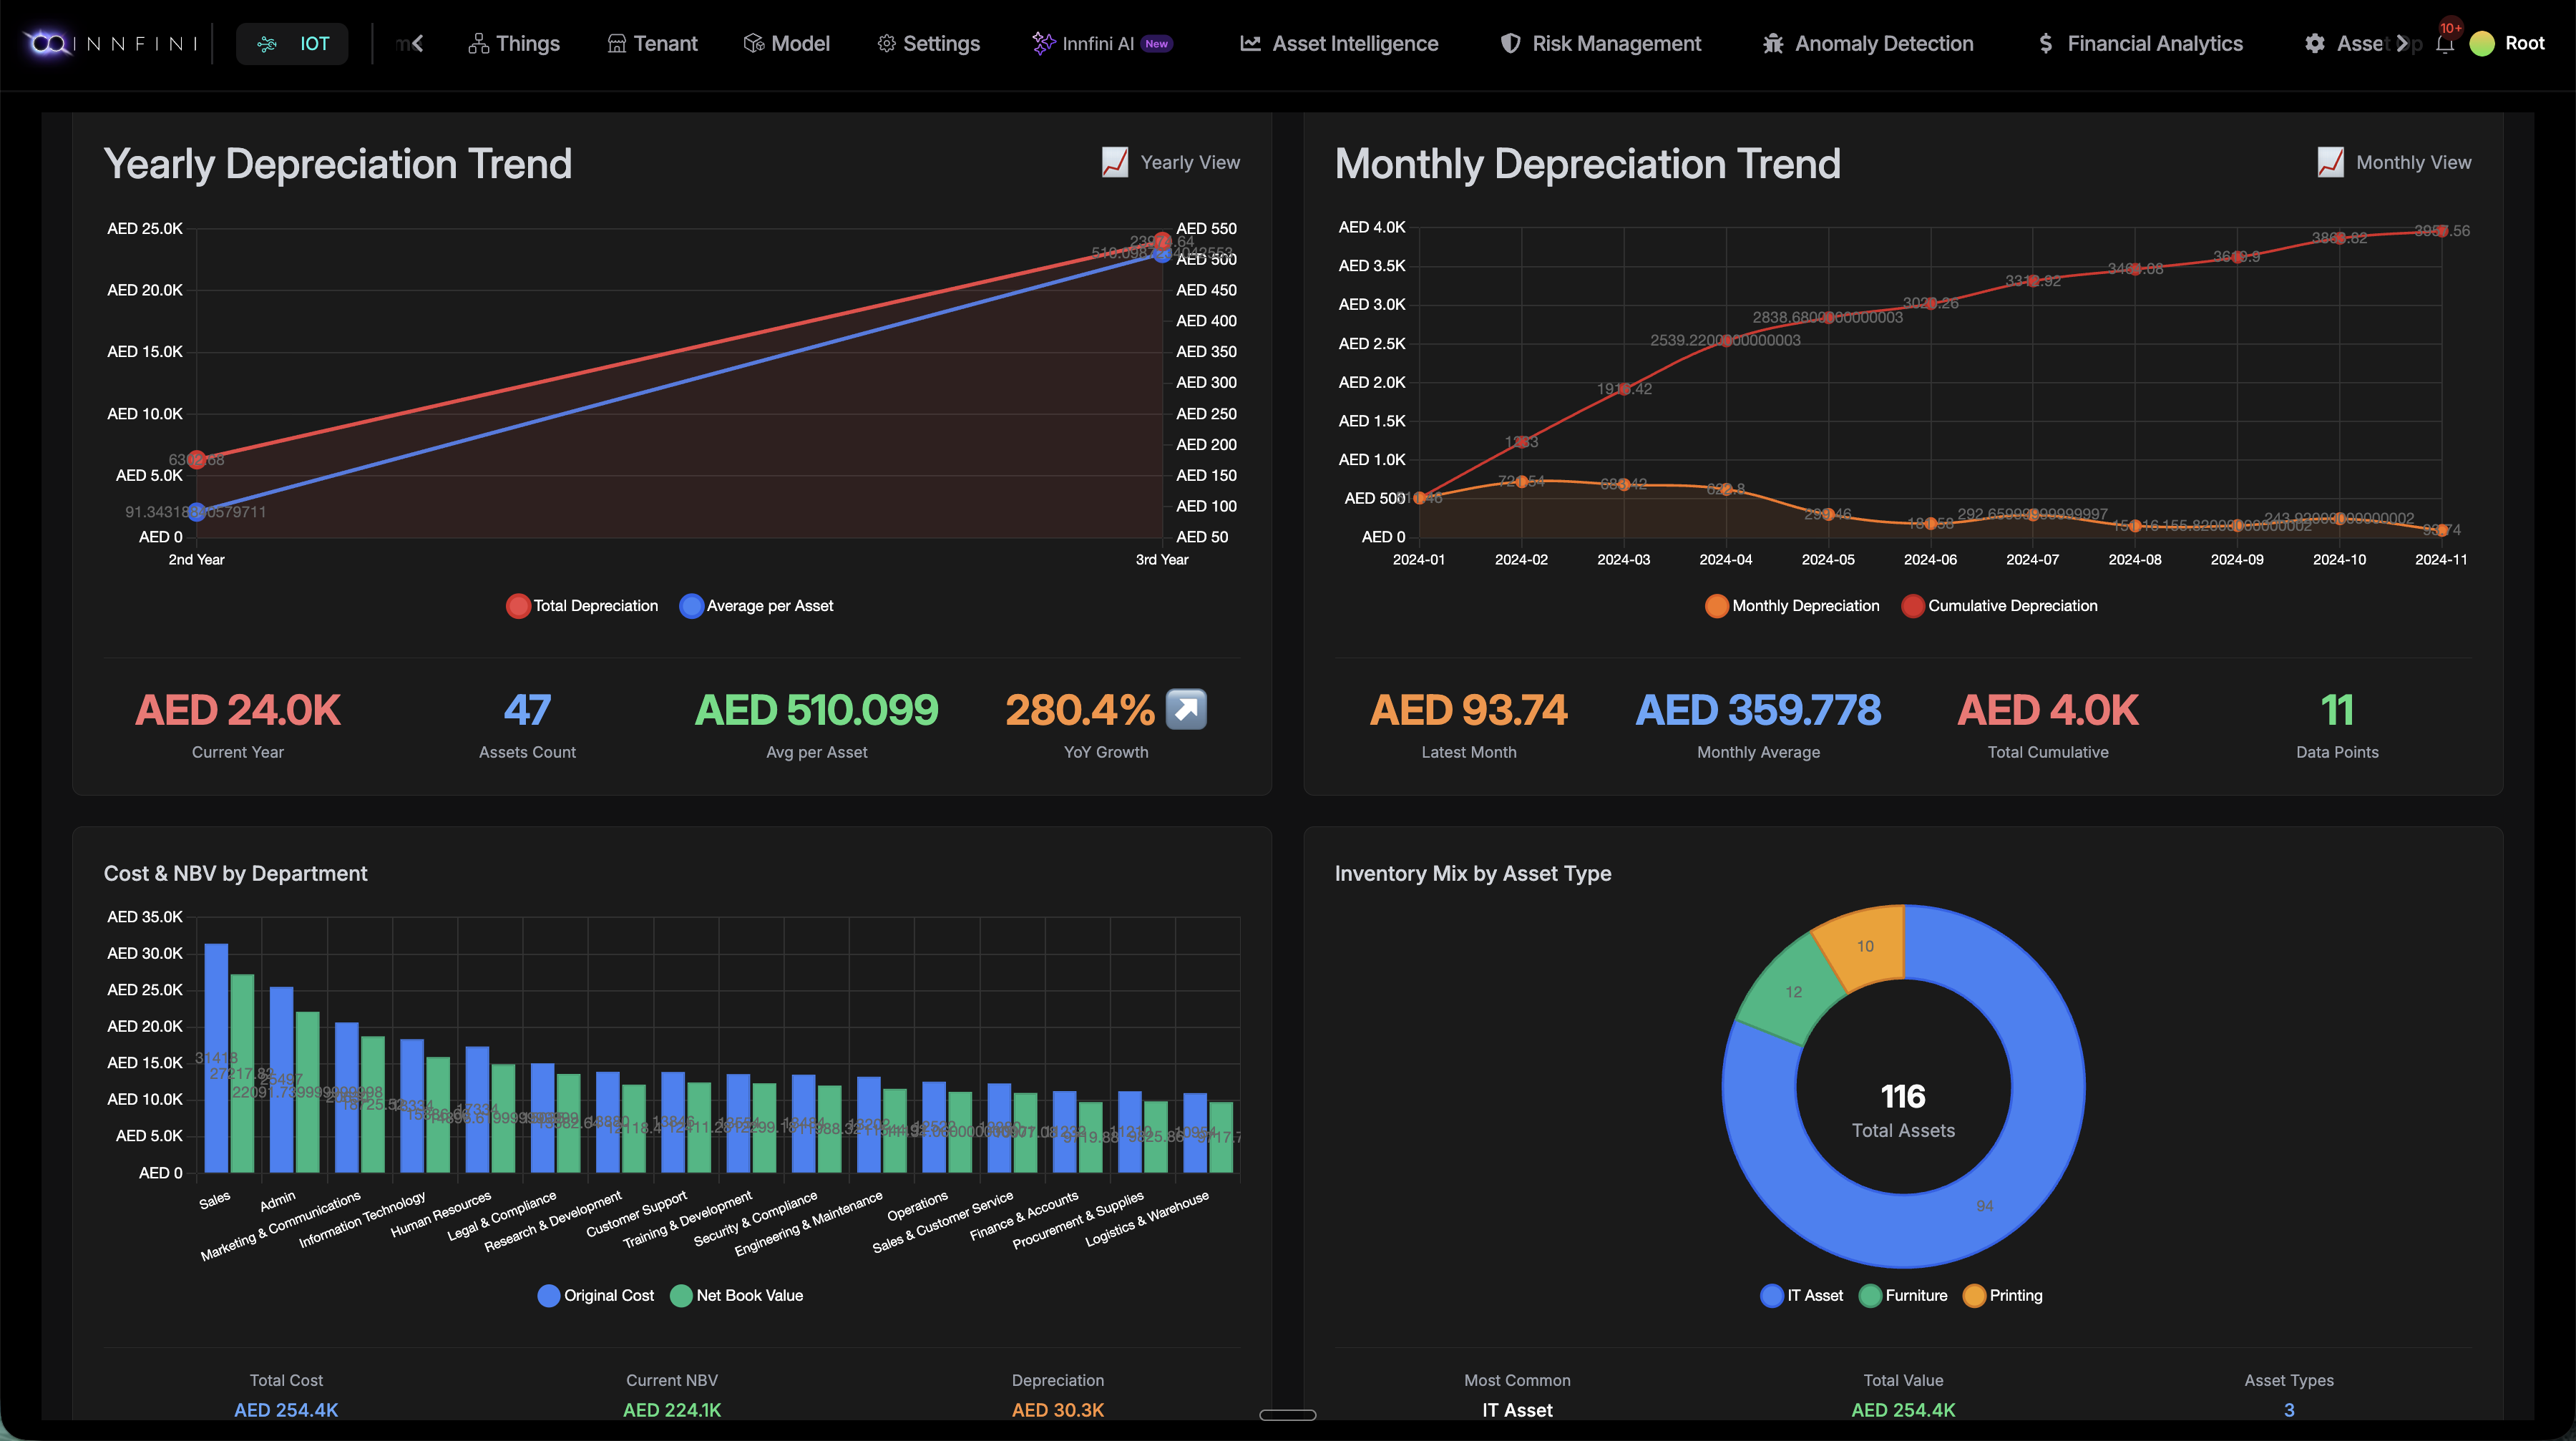Click the 2024-11 cumulative depreciation point

(x=2442, y=231)
